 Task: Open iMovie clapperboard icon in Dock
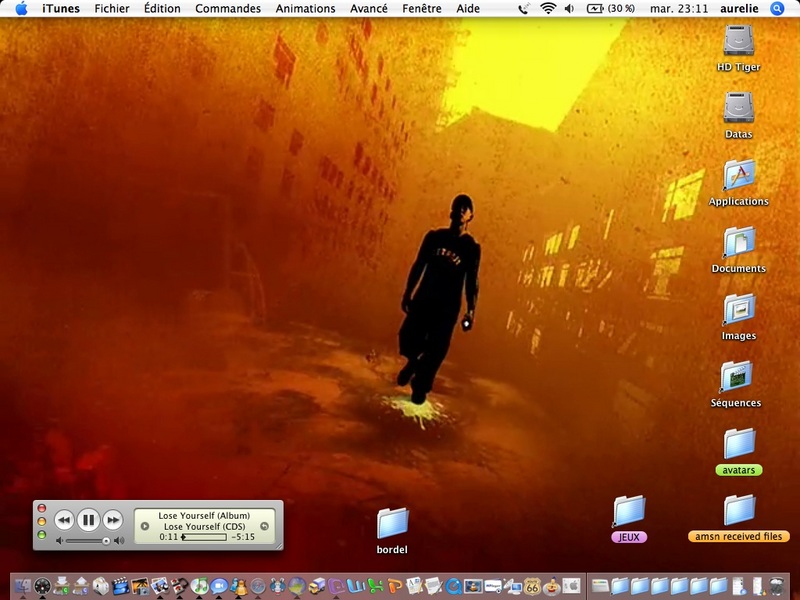[x=120, y=586]
